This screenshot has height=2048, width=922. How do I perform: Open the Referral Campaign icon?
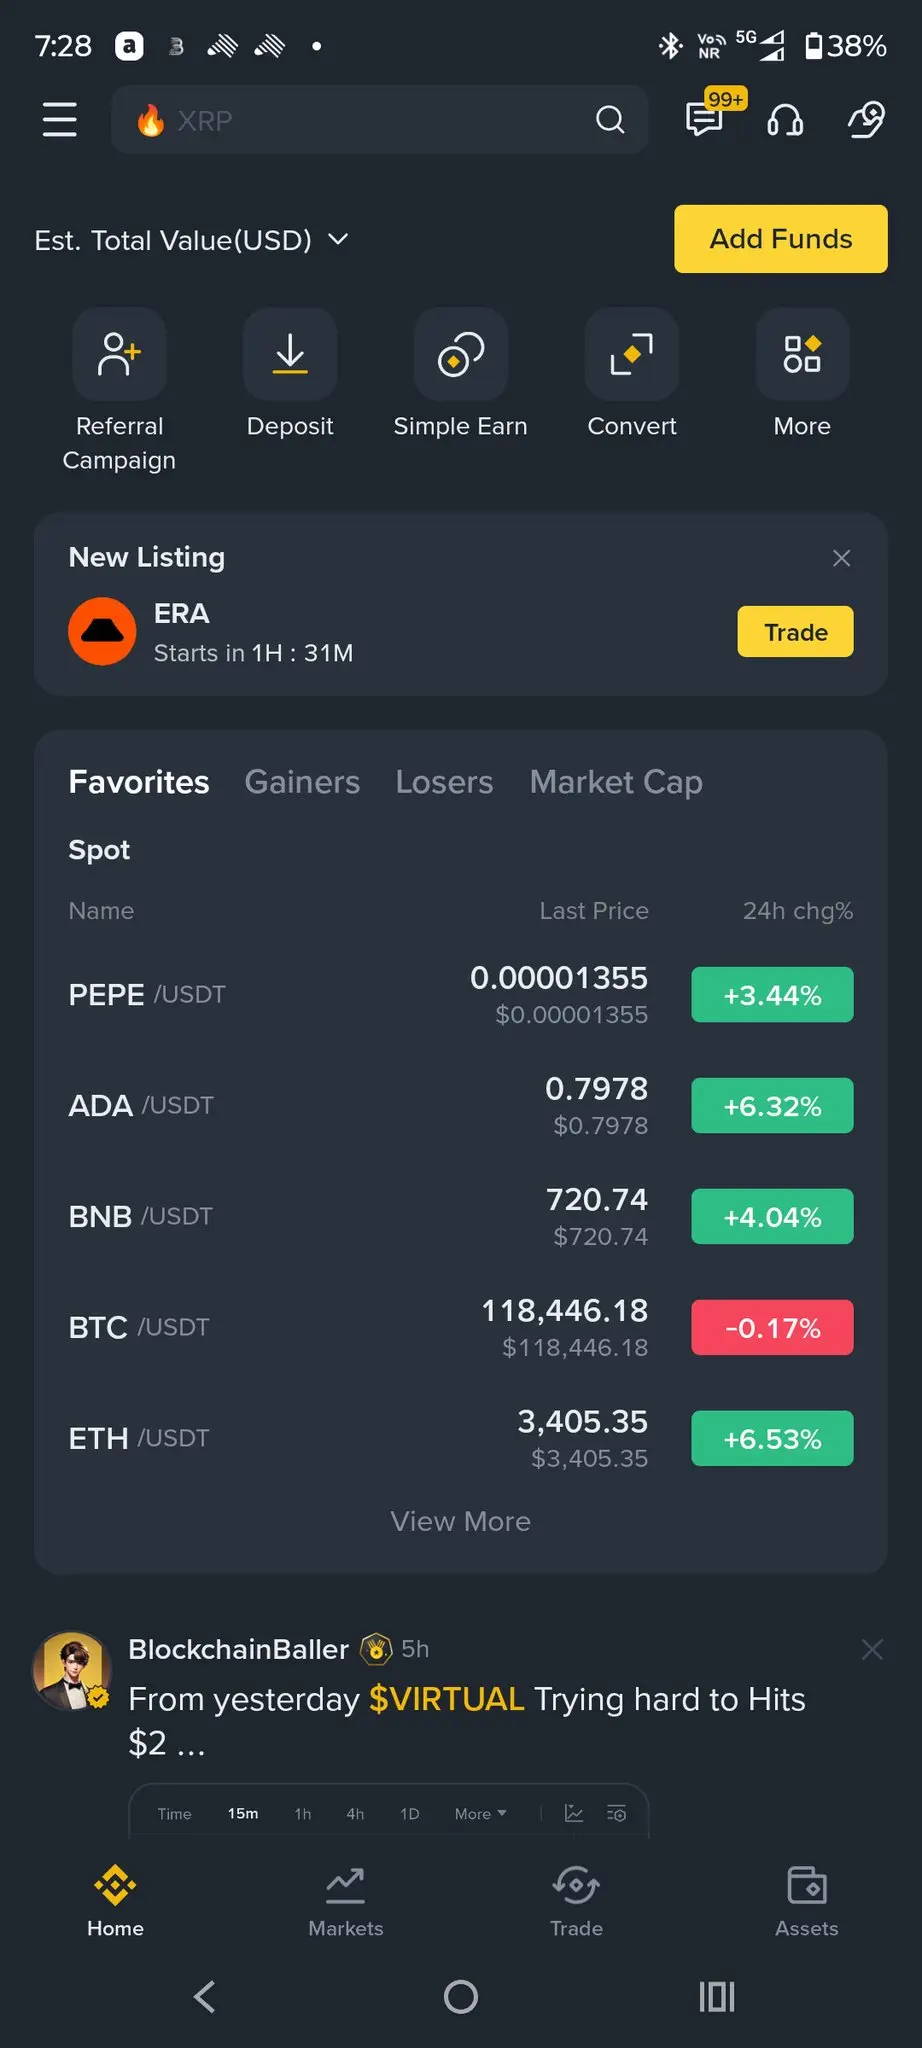click(119, 354)
